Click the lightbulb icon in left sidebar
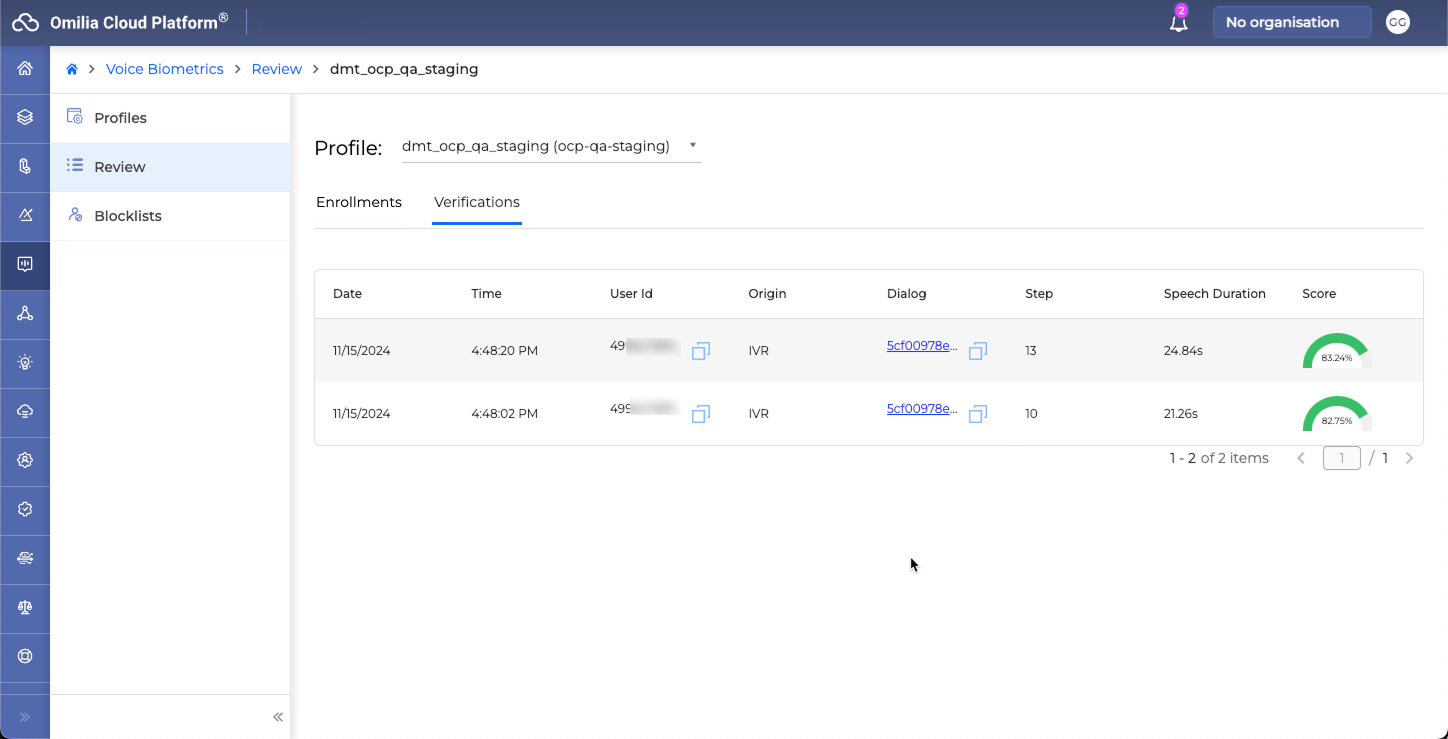The image size is (1448, 739). [x=25, y=363]
